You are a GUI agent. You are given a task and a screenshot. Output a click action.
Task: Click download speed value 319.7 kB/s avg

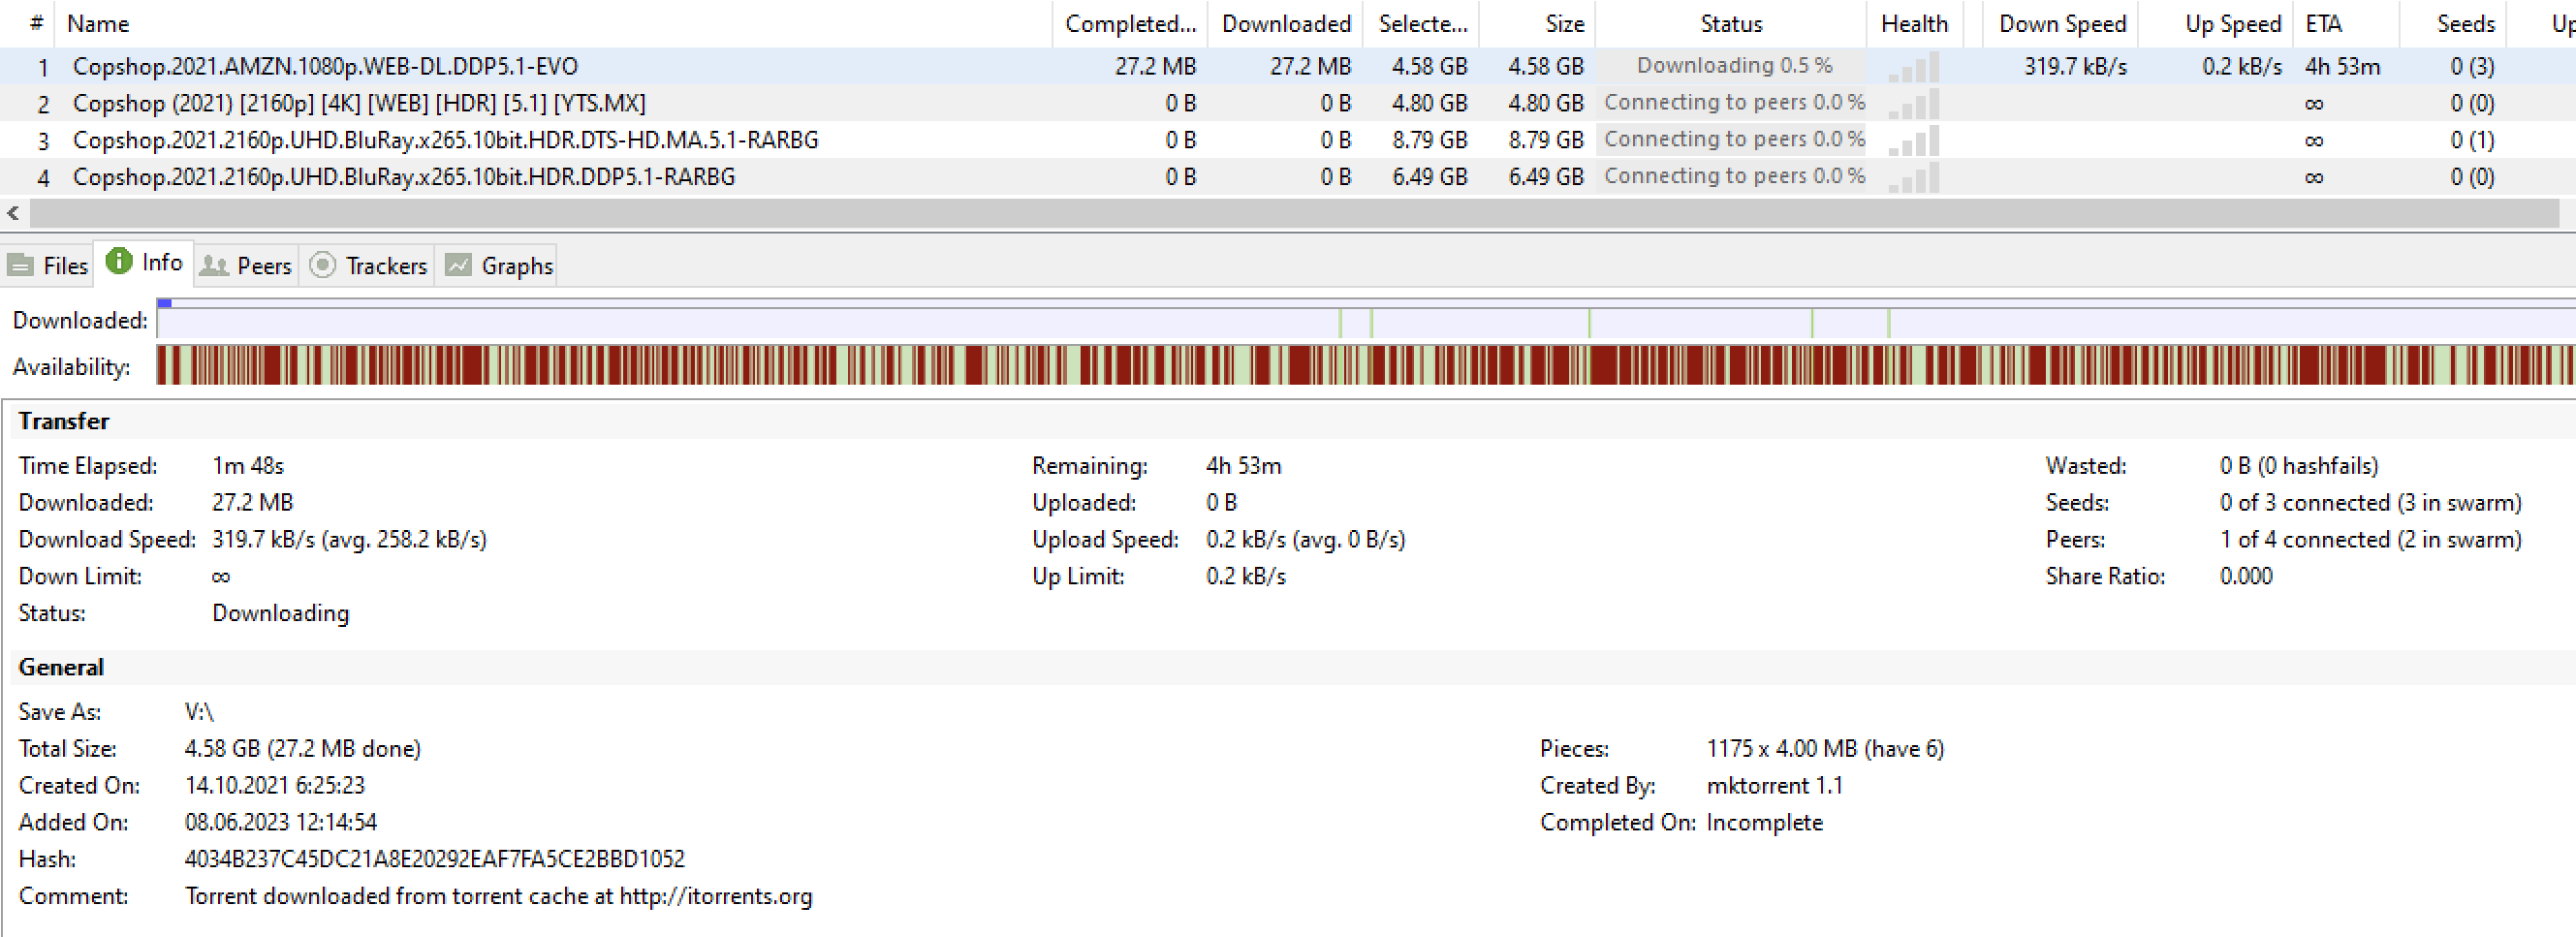pos(349,540)
